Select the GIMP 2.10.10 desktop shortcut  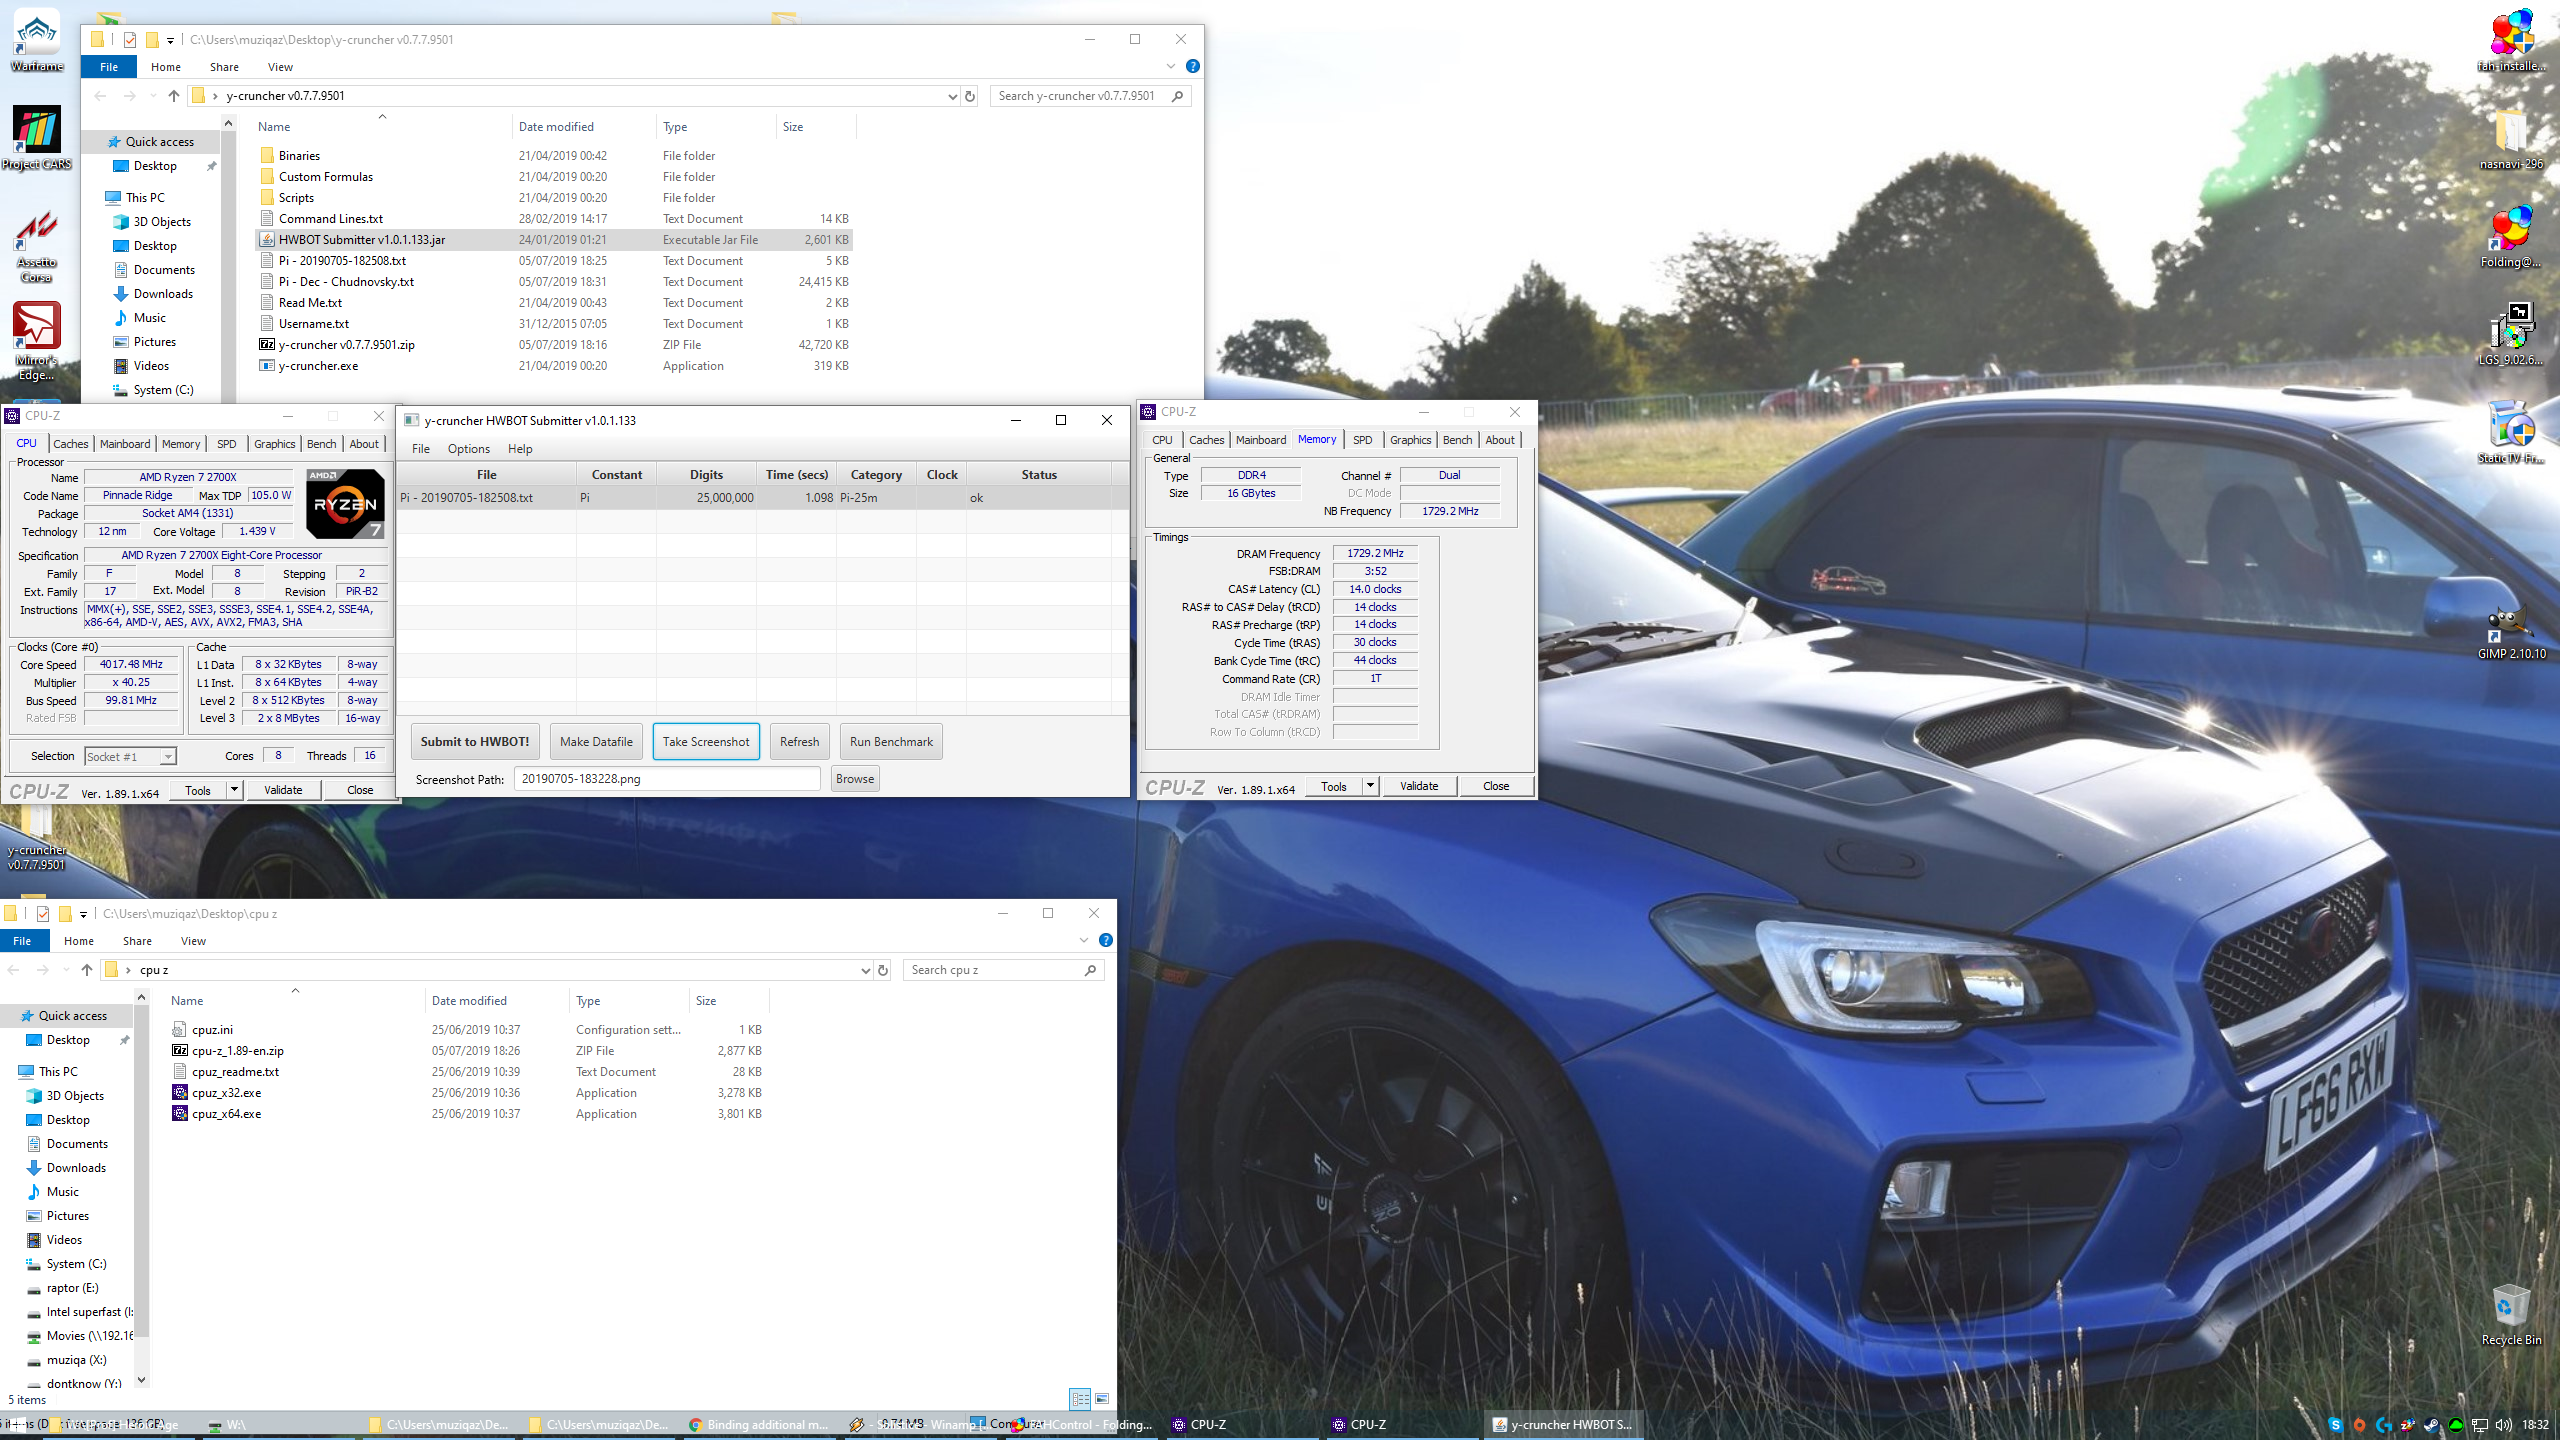point(2511,630)
